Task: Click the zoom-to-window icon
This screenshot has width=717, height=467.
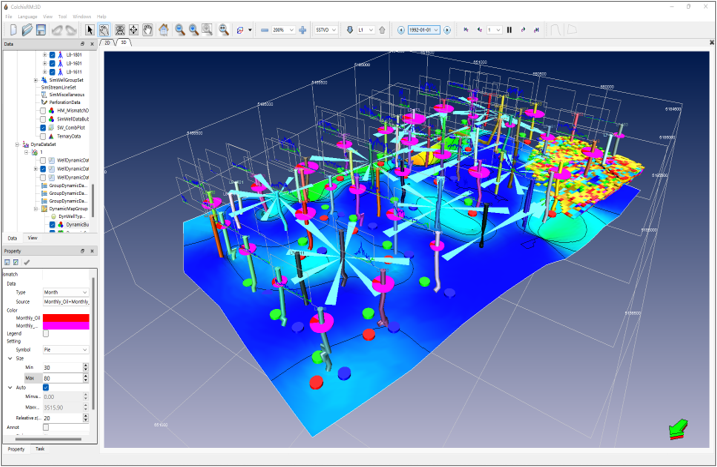Action: point(207,30)
